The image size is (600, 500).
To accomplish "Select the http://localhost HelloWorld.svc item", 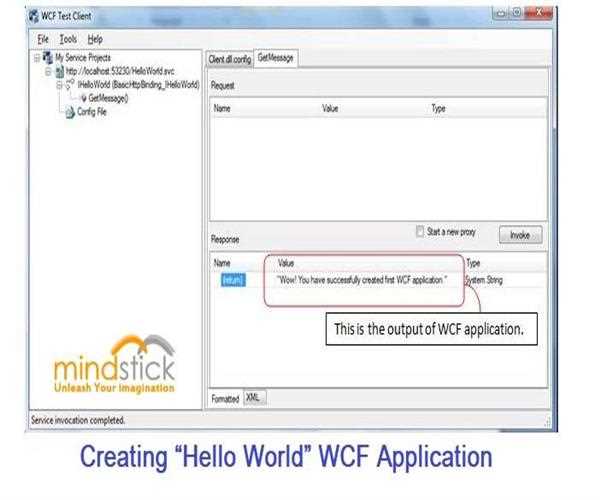I will [120, 71].
